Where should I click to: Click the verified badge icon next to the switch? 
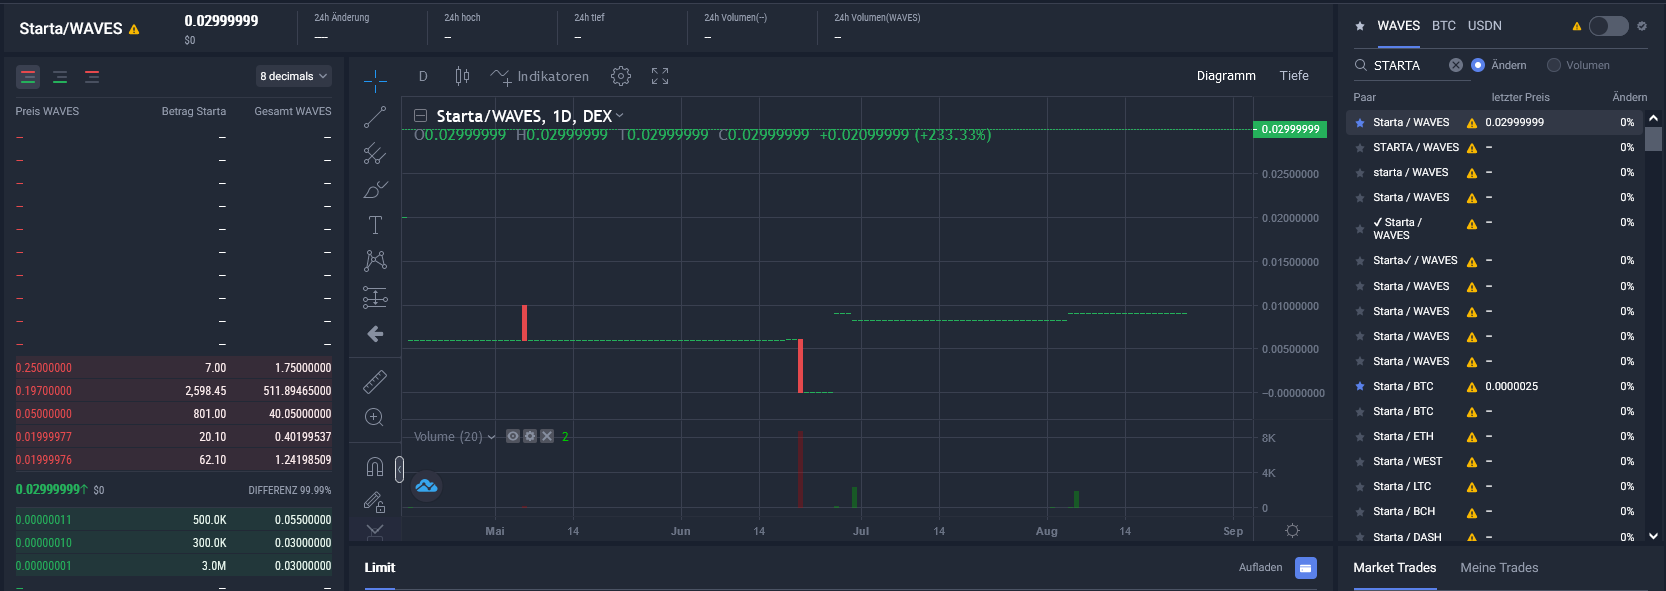pyautogui.click(x=1642, y=26)
